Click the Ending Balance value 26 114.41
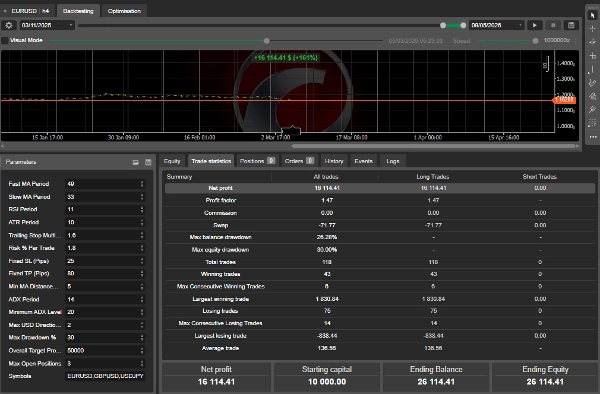The image size is (600, 394). [436, 382]
